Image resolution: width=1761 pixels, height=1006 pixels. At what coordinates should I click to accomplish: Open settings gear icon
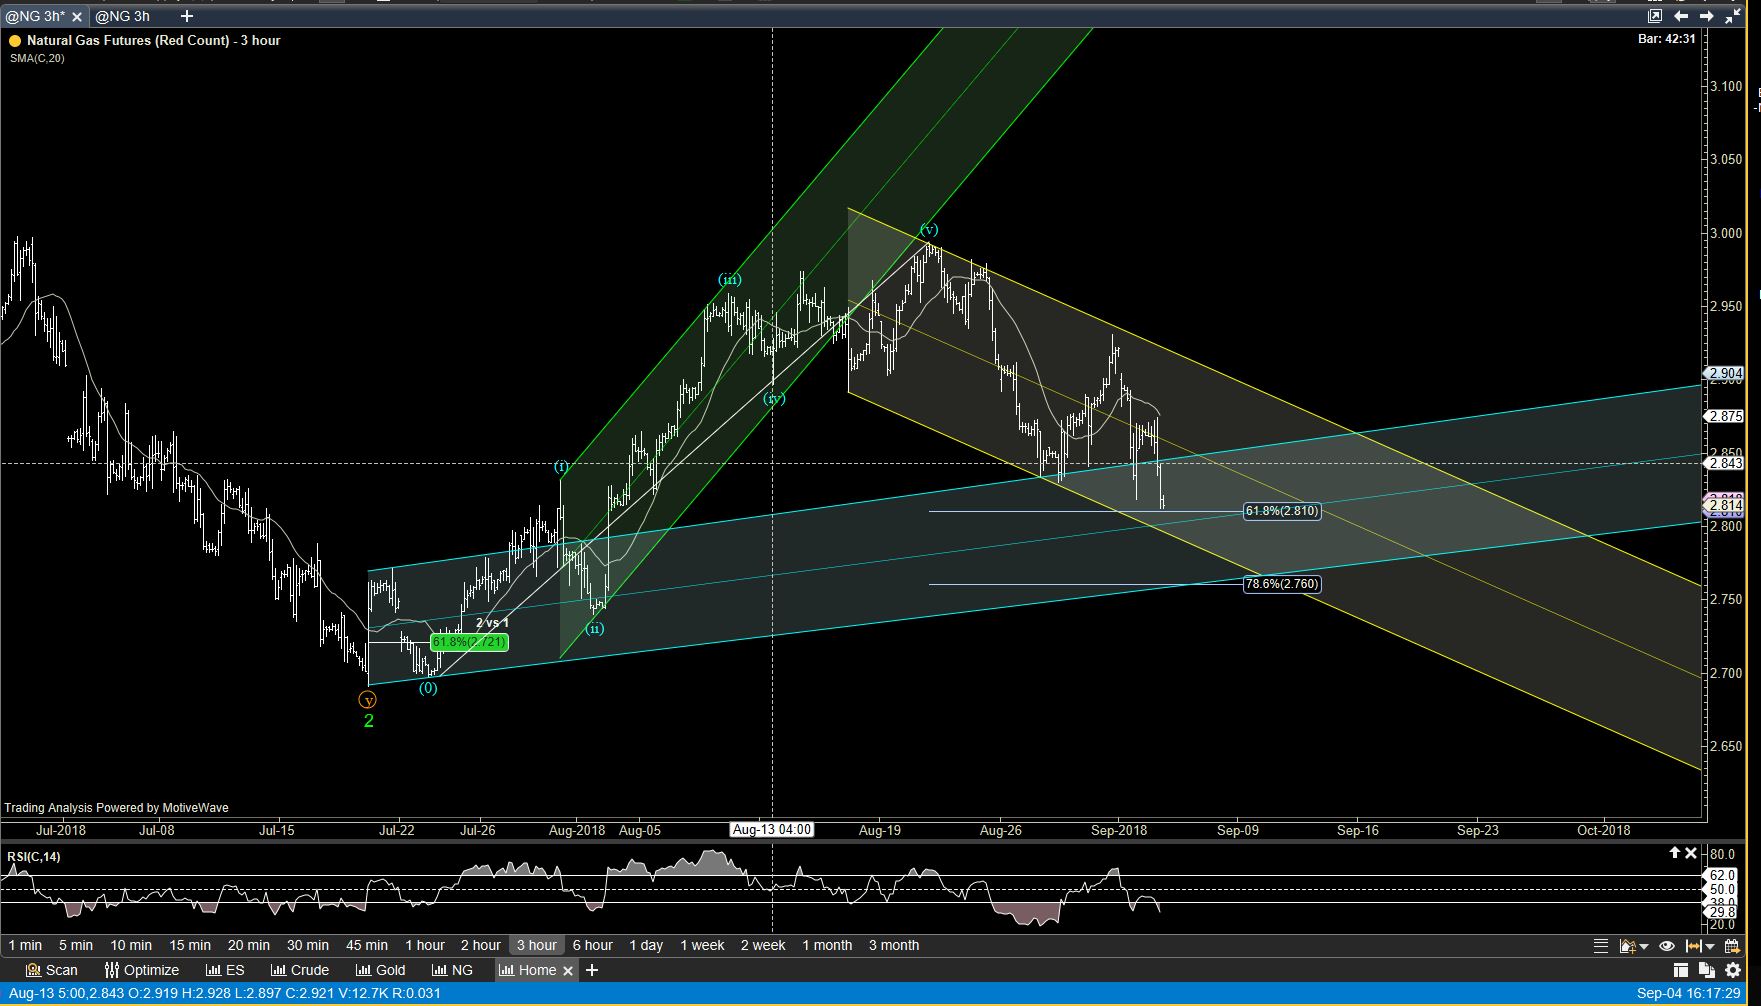[x=1733, y=970]
